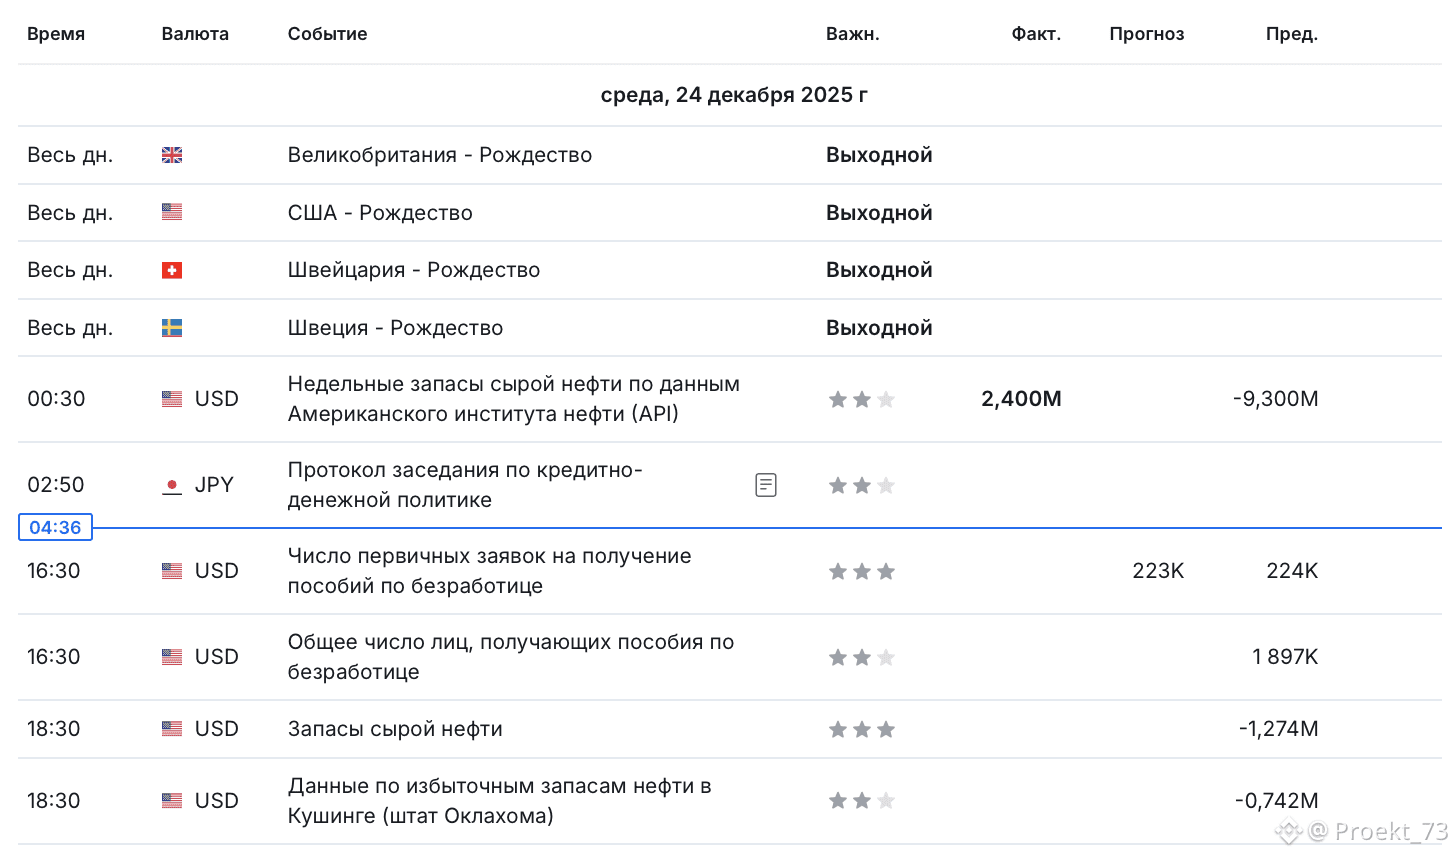Open the API weekly crude oil stocks event
1456x856 pixels.
point(514,399)
